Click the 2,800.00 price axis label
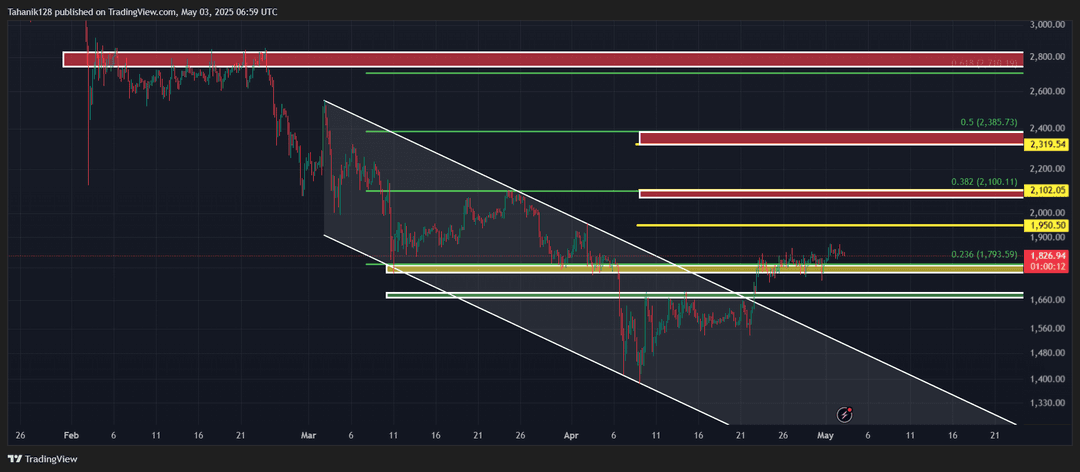 [1047, 57]
